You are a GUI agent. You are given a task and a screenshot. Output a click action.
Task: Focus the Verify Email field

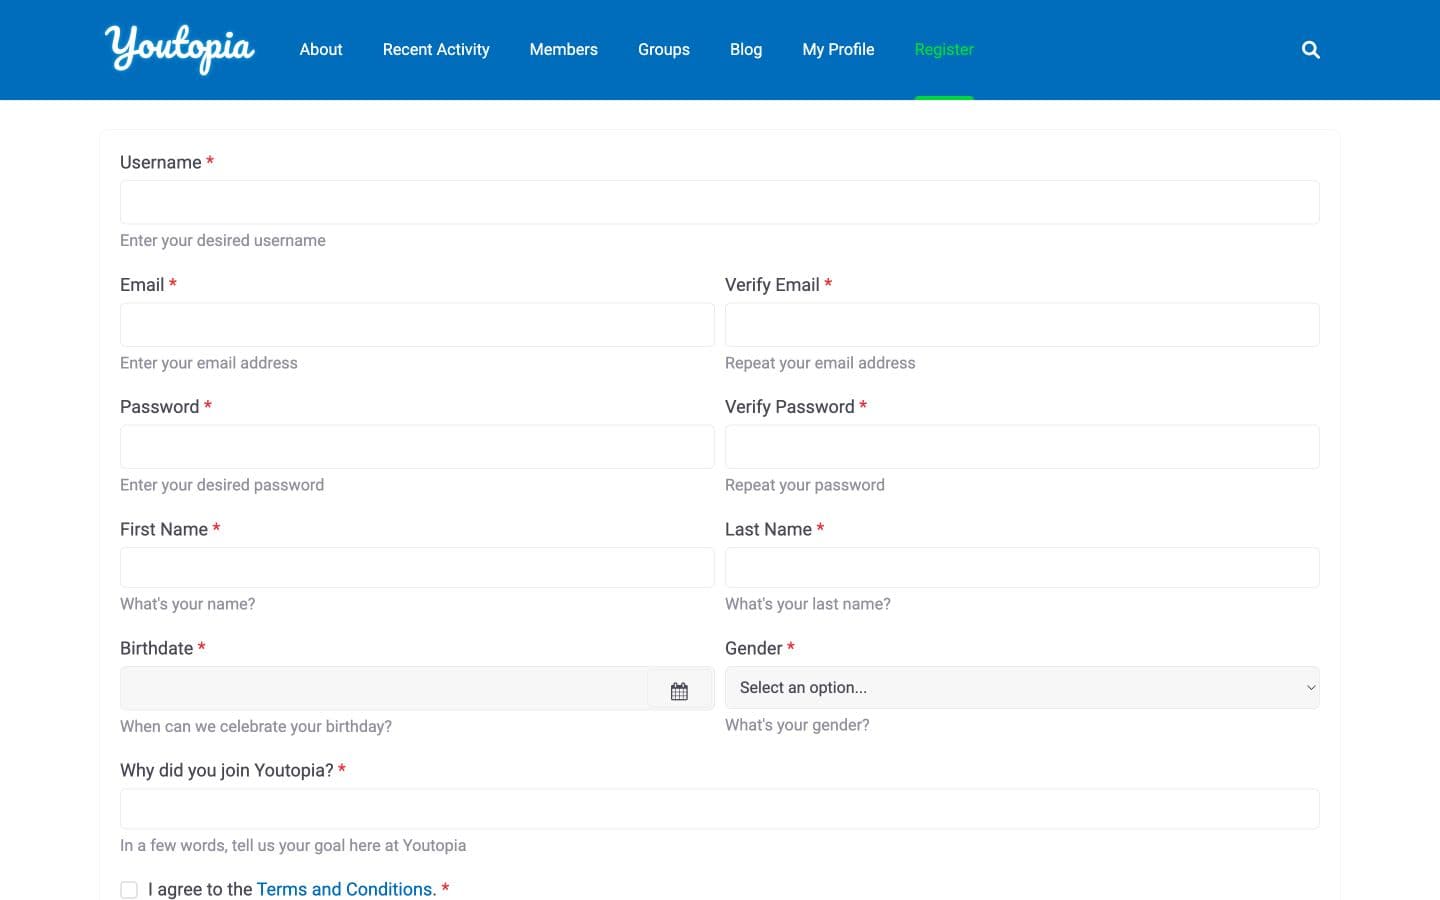1022,325
